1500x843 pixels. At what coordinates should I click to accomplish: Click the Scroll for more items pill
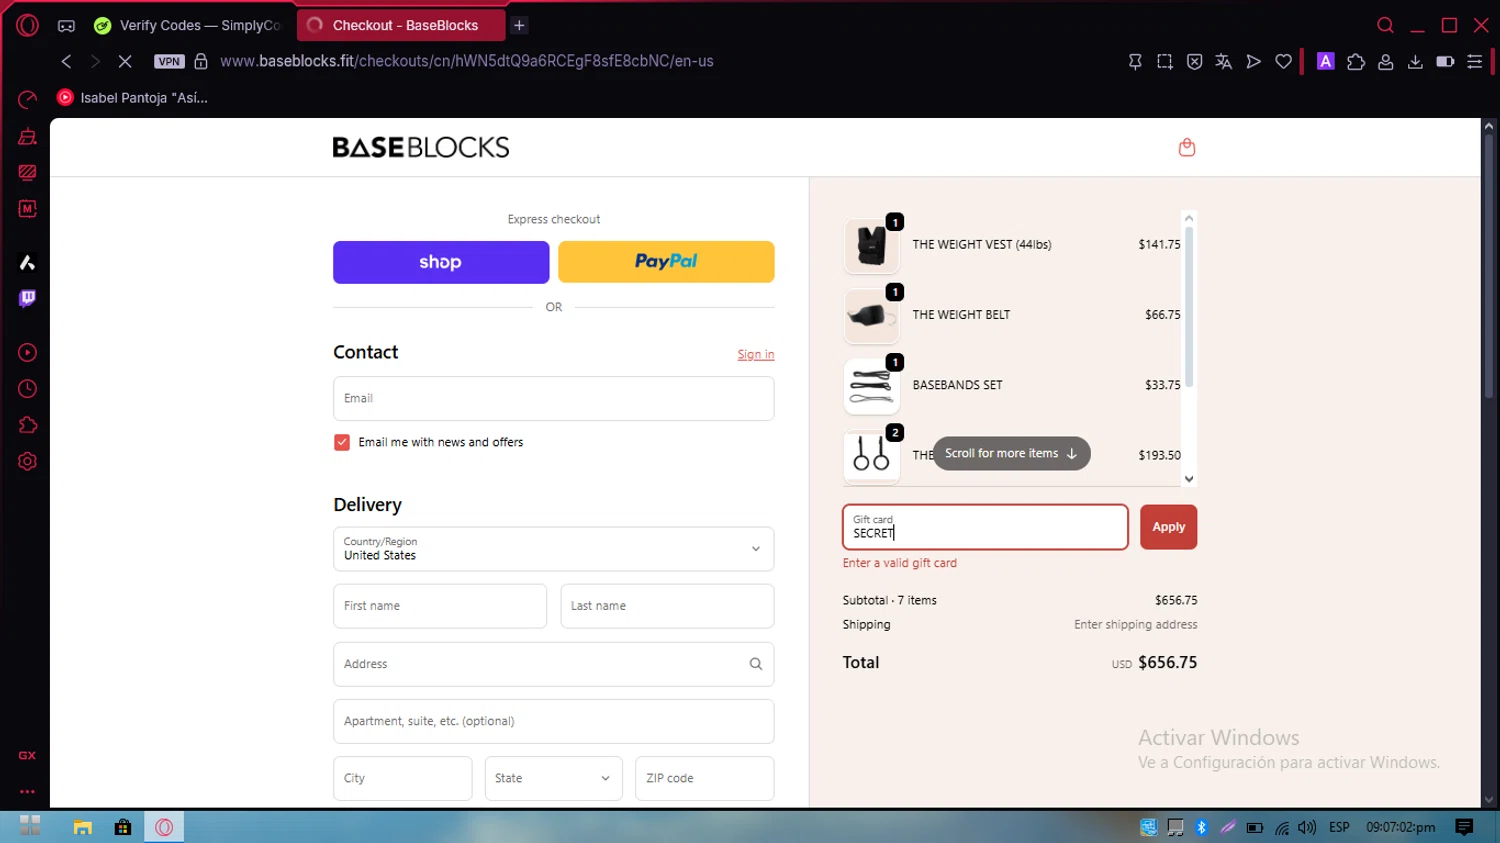[x=1011, y=453]
